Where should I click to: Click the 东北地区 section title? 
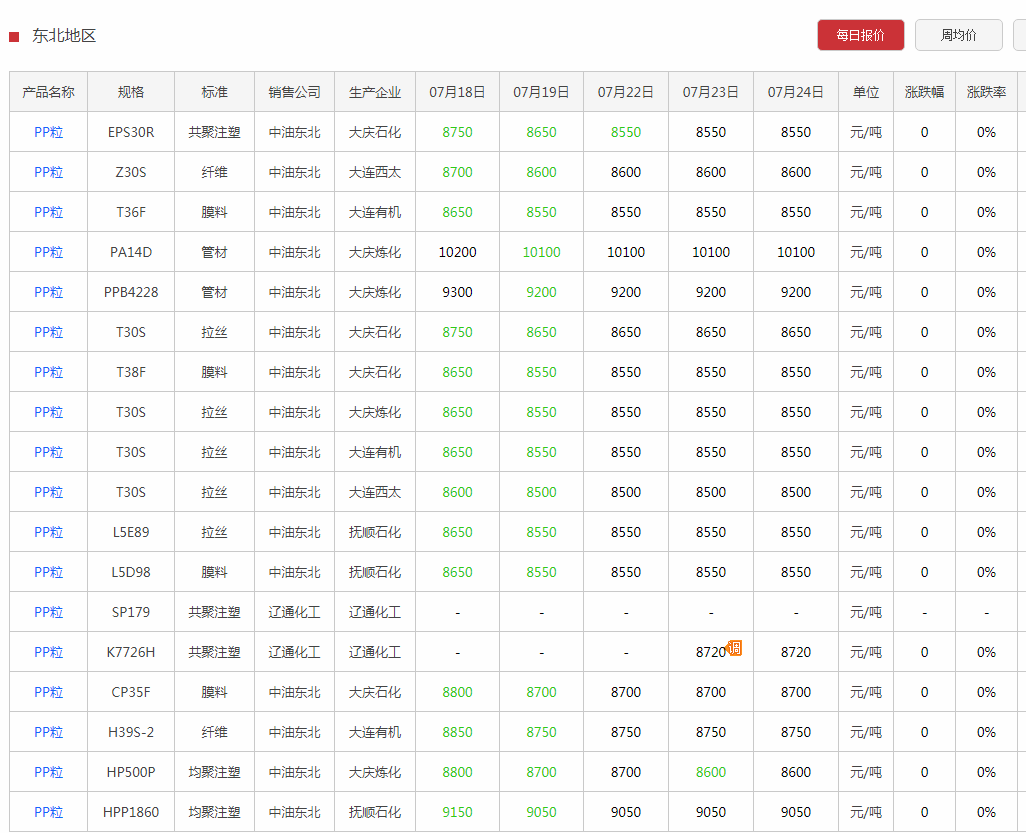pyautogui.click(x=64, y=36)
